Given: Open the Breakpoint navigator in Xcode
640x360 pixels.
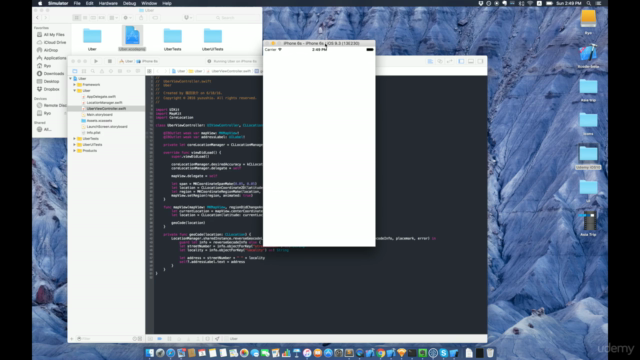Looking at the screenshot, I should click(x=129, y=71).
